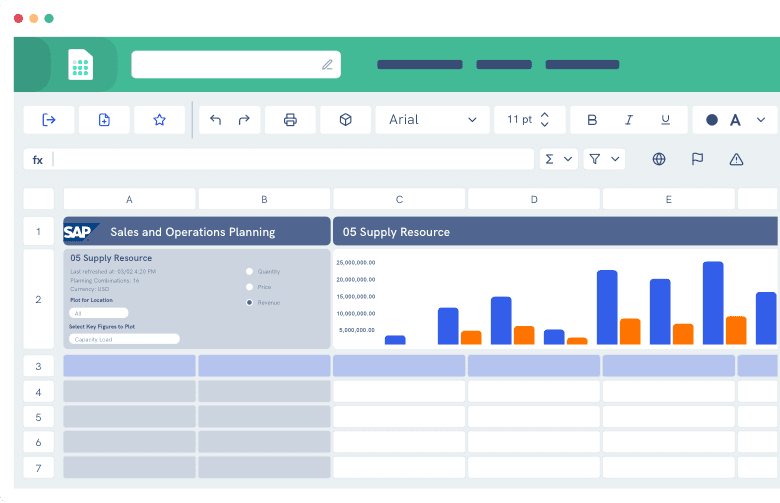This screenshot has height=503, width=780.
Task: Click the text color A icon
Action: [735, 120]
